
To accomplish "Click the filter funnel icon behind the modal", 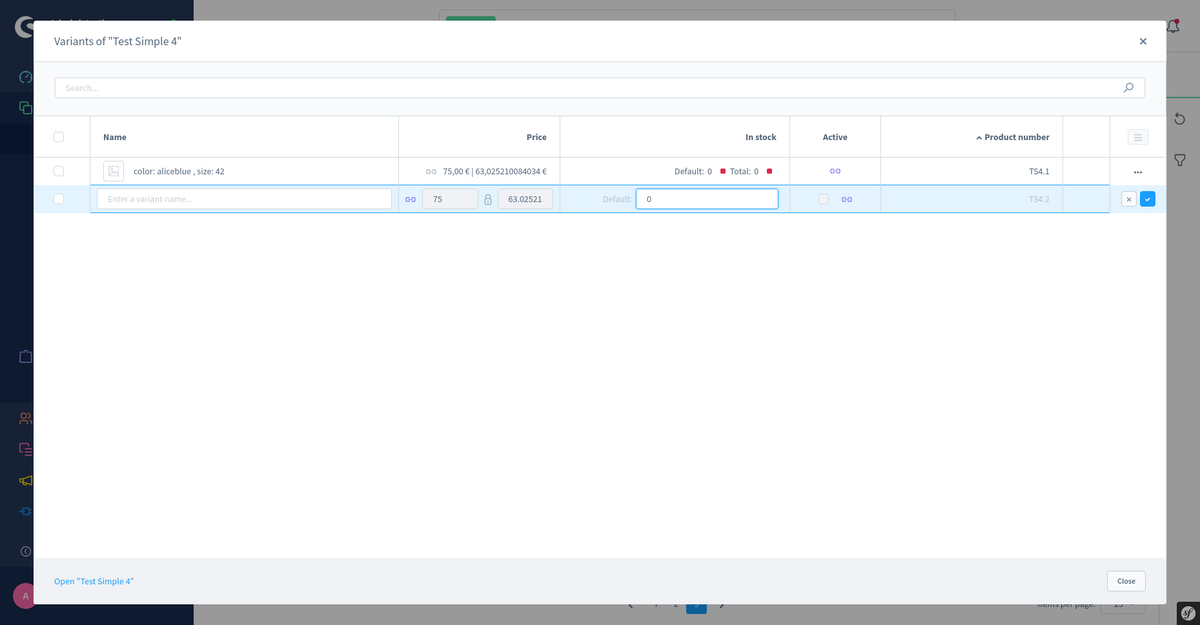I will click(1180, 160).
